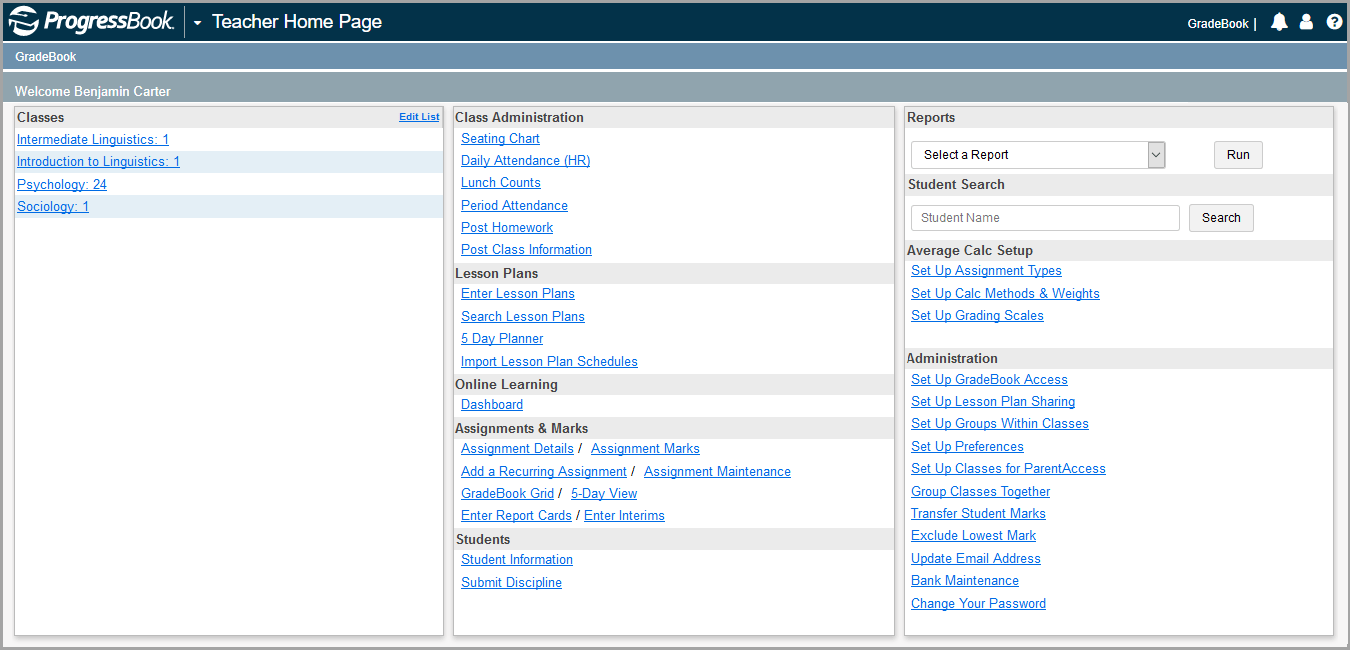Viewport: 1350px width, 650px height.
Task: Open the Seating Chart page
Action: pyautogui.click(x=500, y=138)
